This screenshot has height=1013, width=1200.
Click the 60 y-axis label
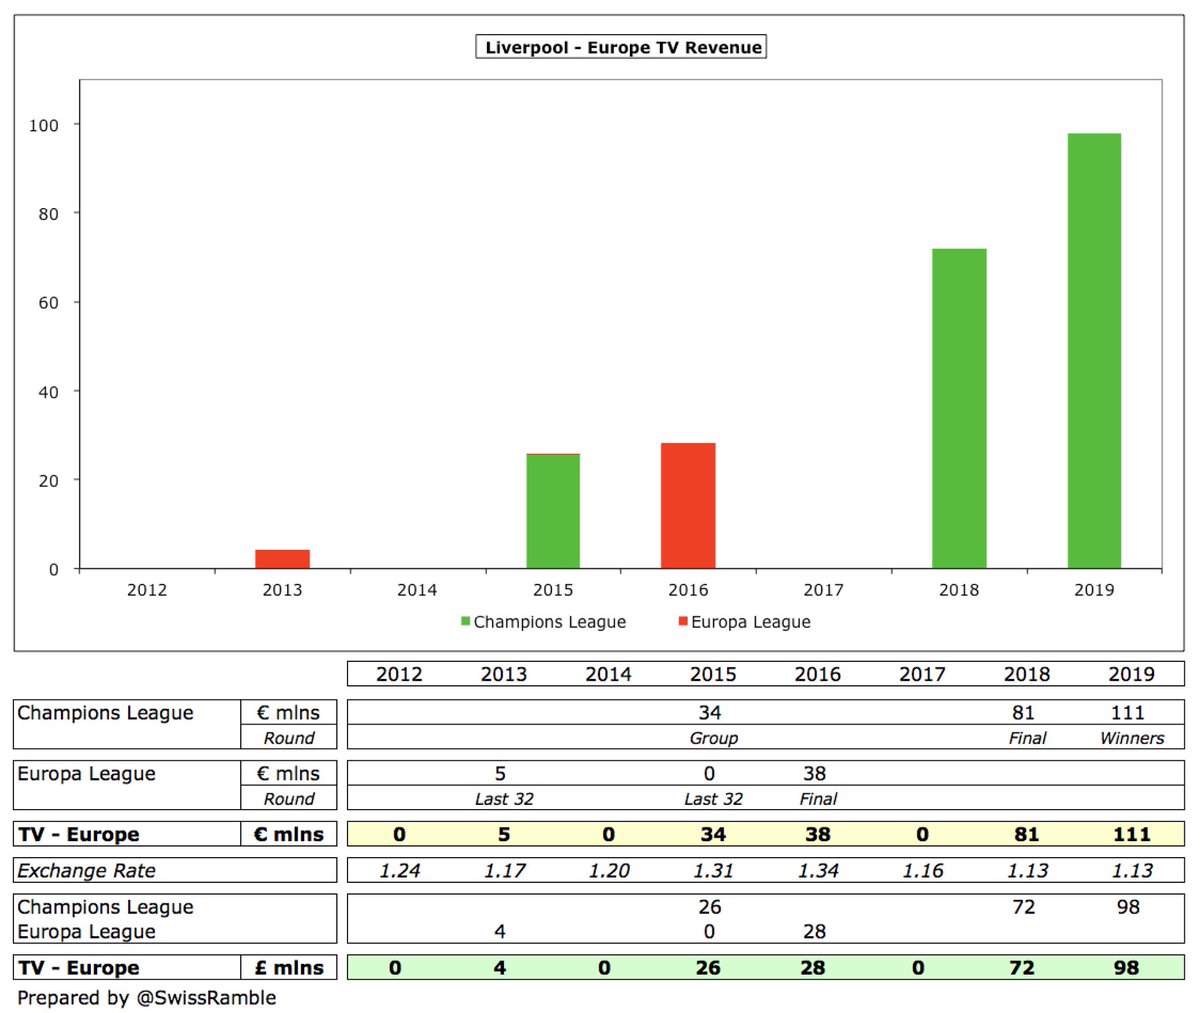(49, 303)
